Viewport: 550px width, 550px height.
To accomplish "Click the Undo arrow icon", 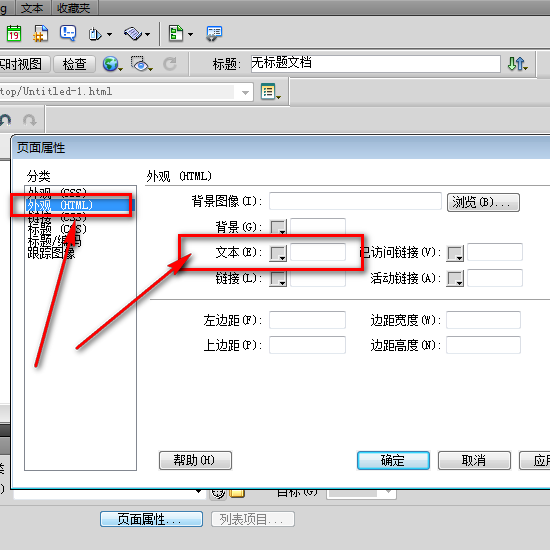I will pos(6,120).
